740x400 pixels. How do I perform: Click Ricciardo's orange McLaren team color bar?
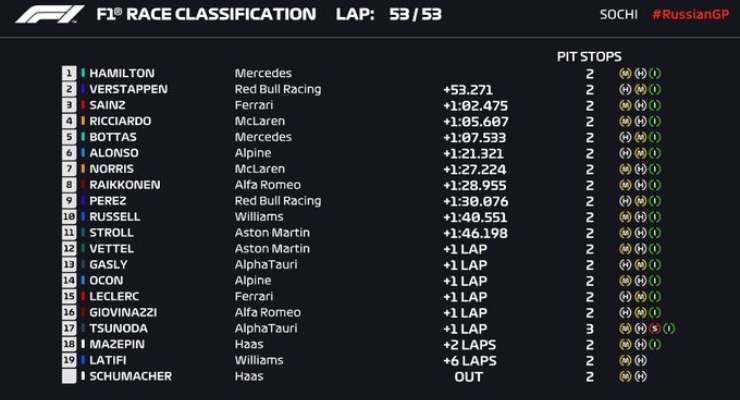(83, 121)
